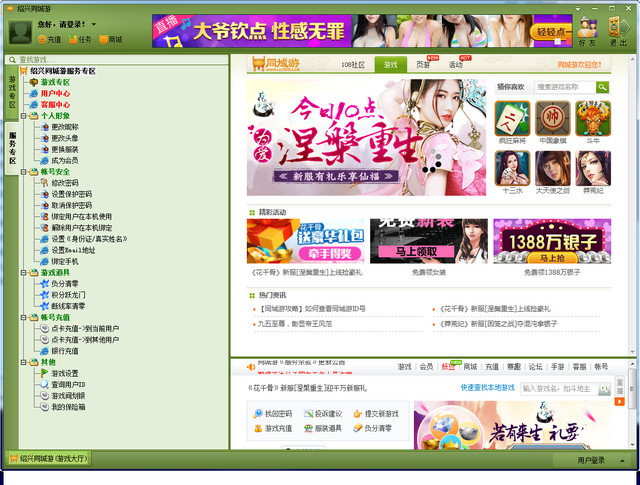Viewport: 640px width, 485px height.
Task: Collapse the 个人形象 tree folder
Action: click(24, 116)
